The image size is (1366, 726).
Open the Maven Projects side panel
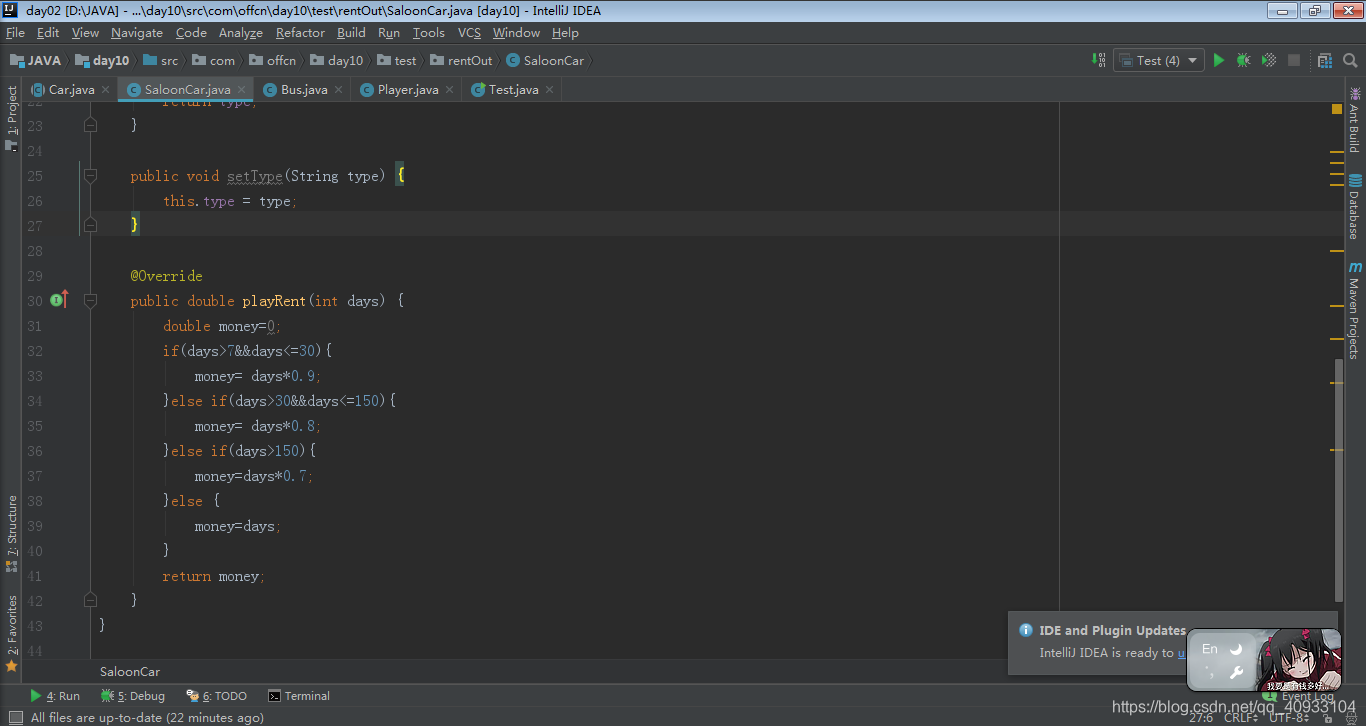(1355, 310)
